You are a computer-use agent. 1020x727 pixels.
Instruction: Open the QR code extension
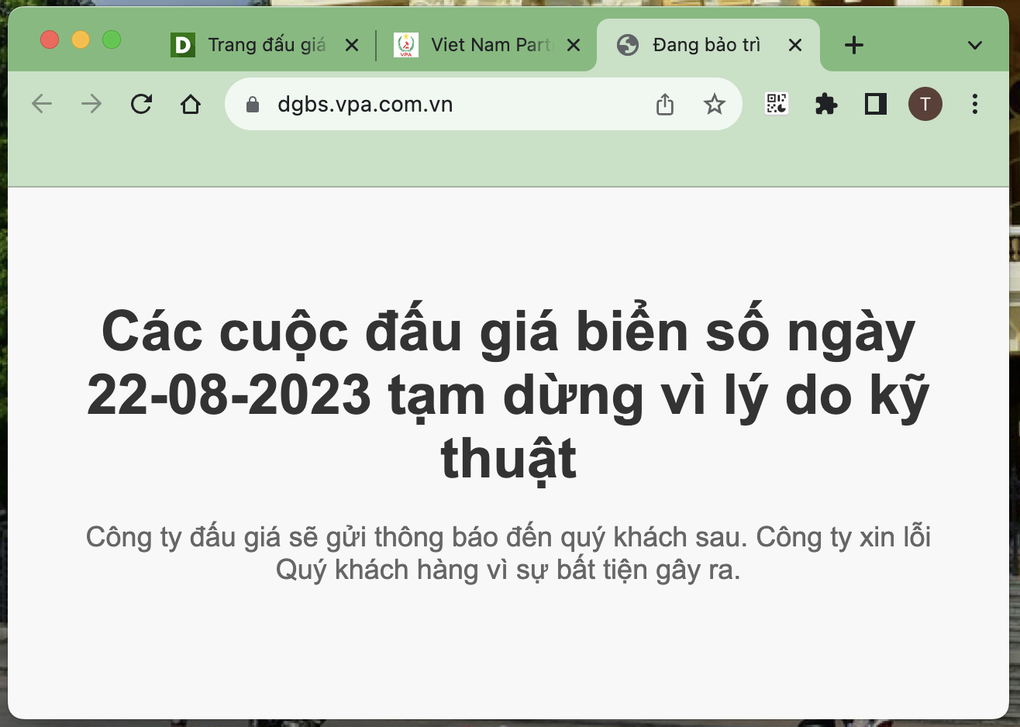(x=777, y=104)
